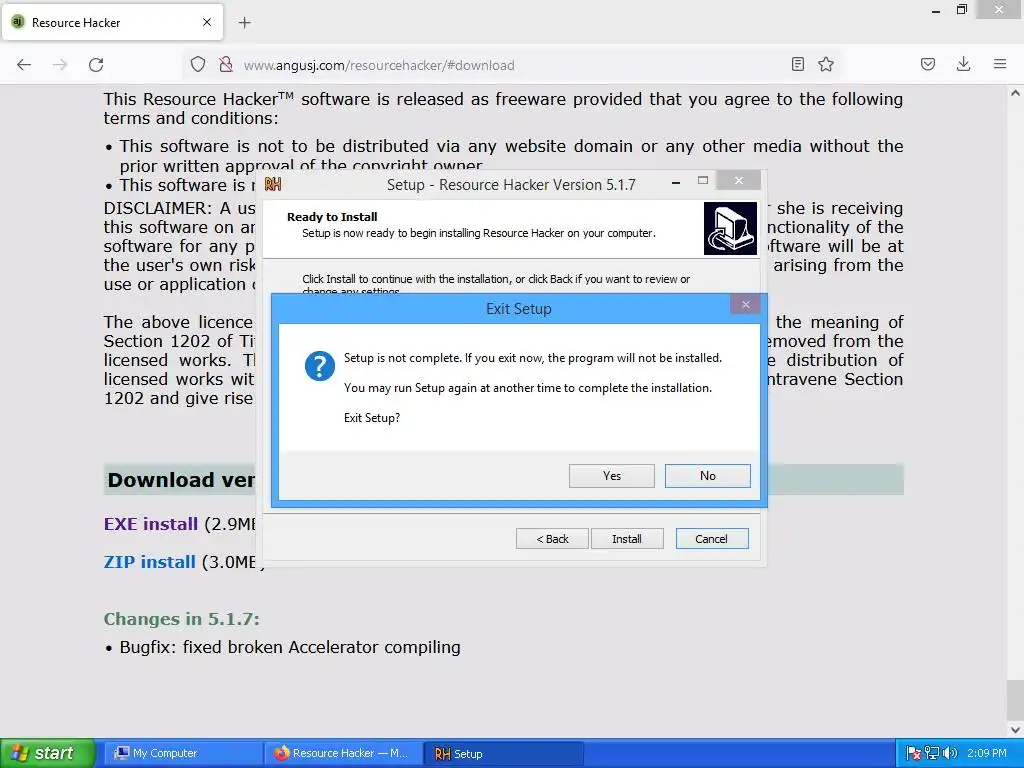Close the Resource Hacker tab
The image size is (1024, 768).
pos(207,22)
